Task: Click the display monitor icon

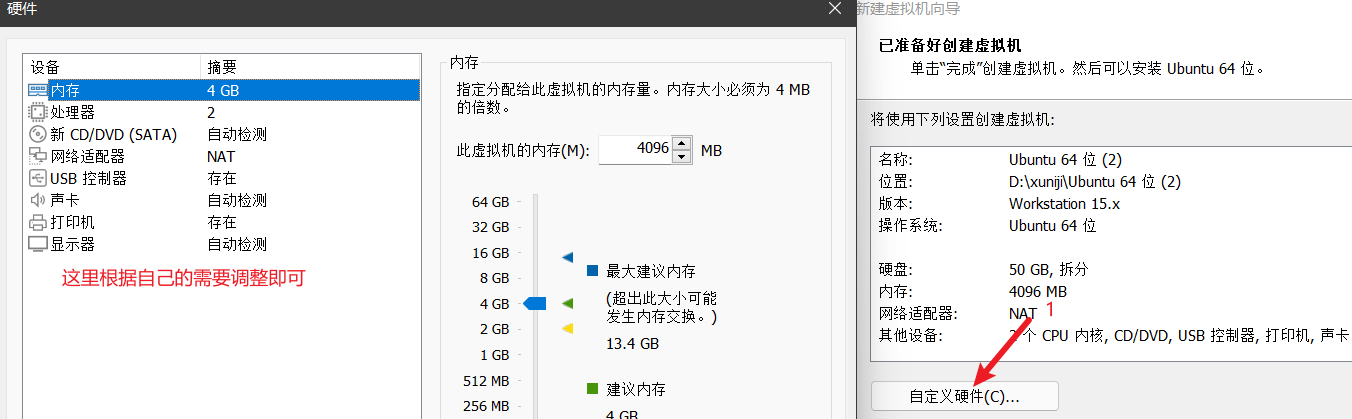Action: click(x=38, y=244)
